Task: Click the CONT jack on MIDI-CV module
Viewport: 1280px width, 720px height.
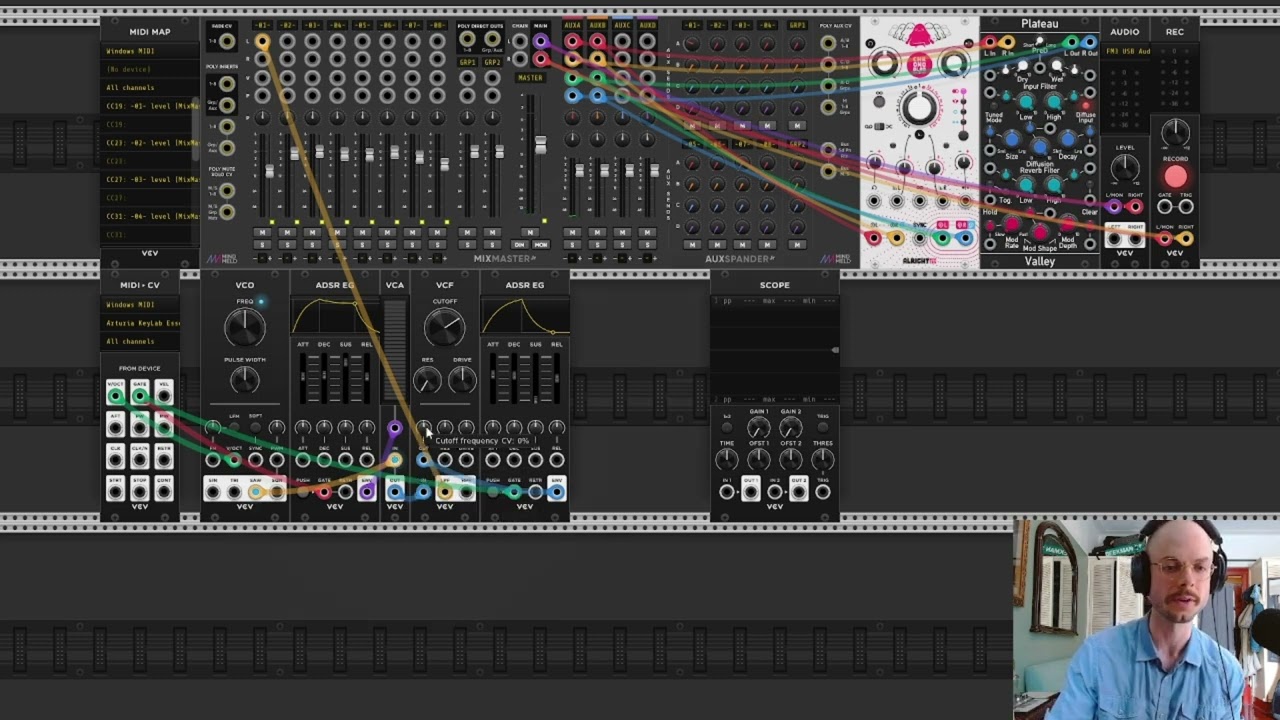Action: click(x=164, y=492)
